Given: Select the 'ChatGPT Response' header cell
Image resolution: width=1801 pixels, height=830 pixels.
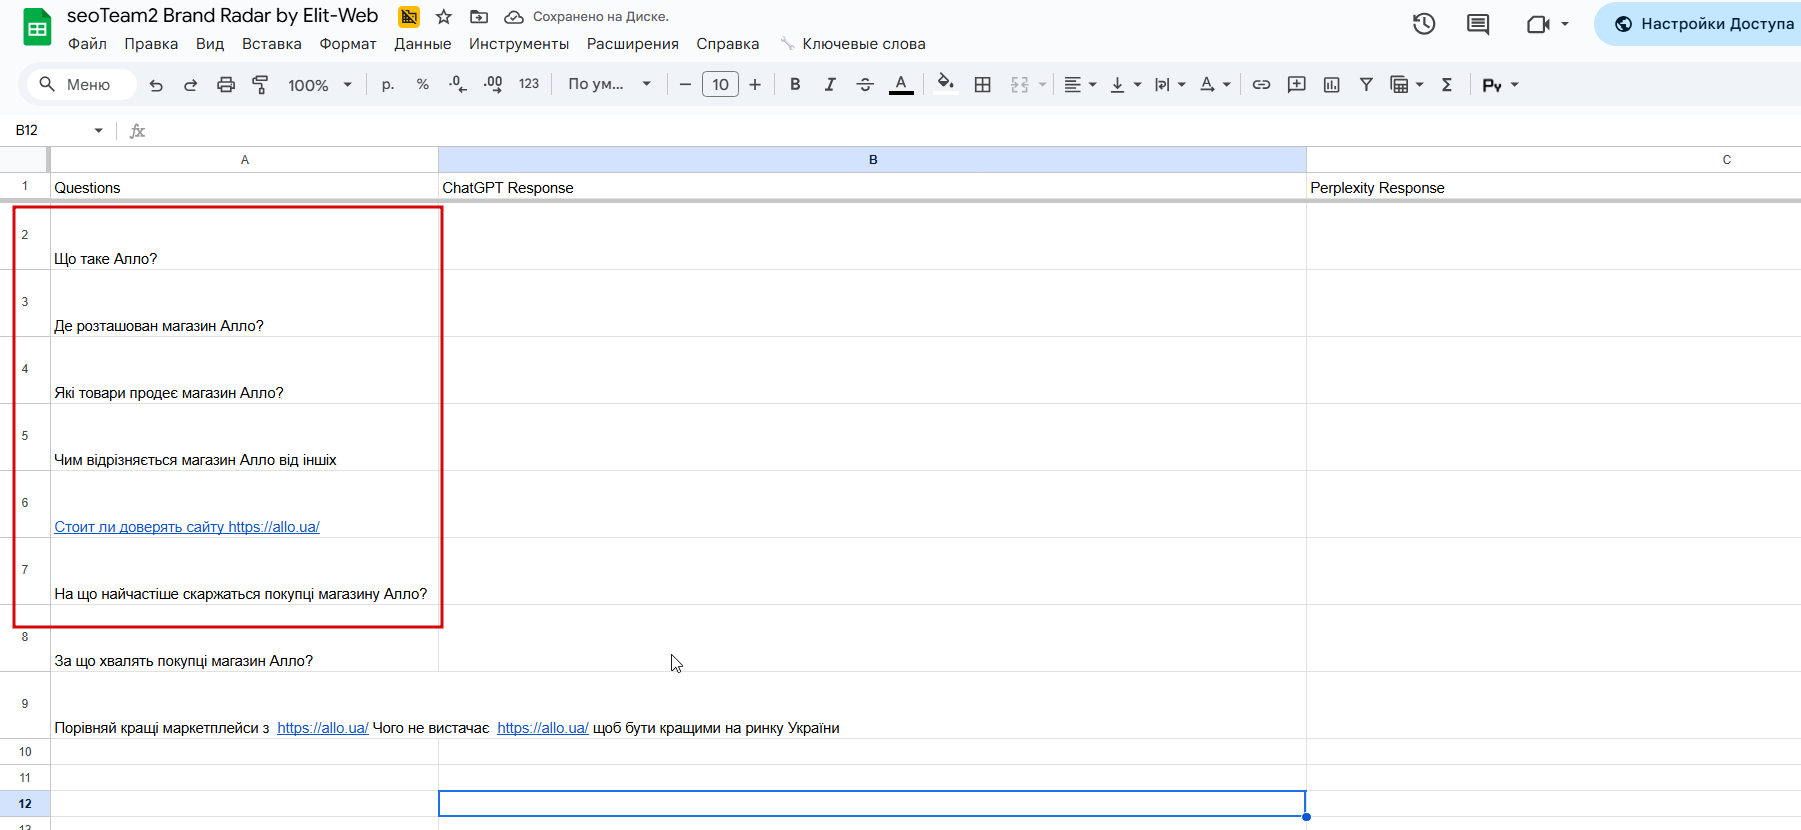Looking at the screenshot, I should pyautogui.click(x=872, y=187).
